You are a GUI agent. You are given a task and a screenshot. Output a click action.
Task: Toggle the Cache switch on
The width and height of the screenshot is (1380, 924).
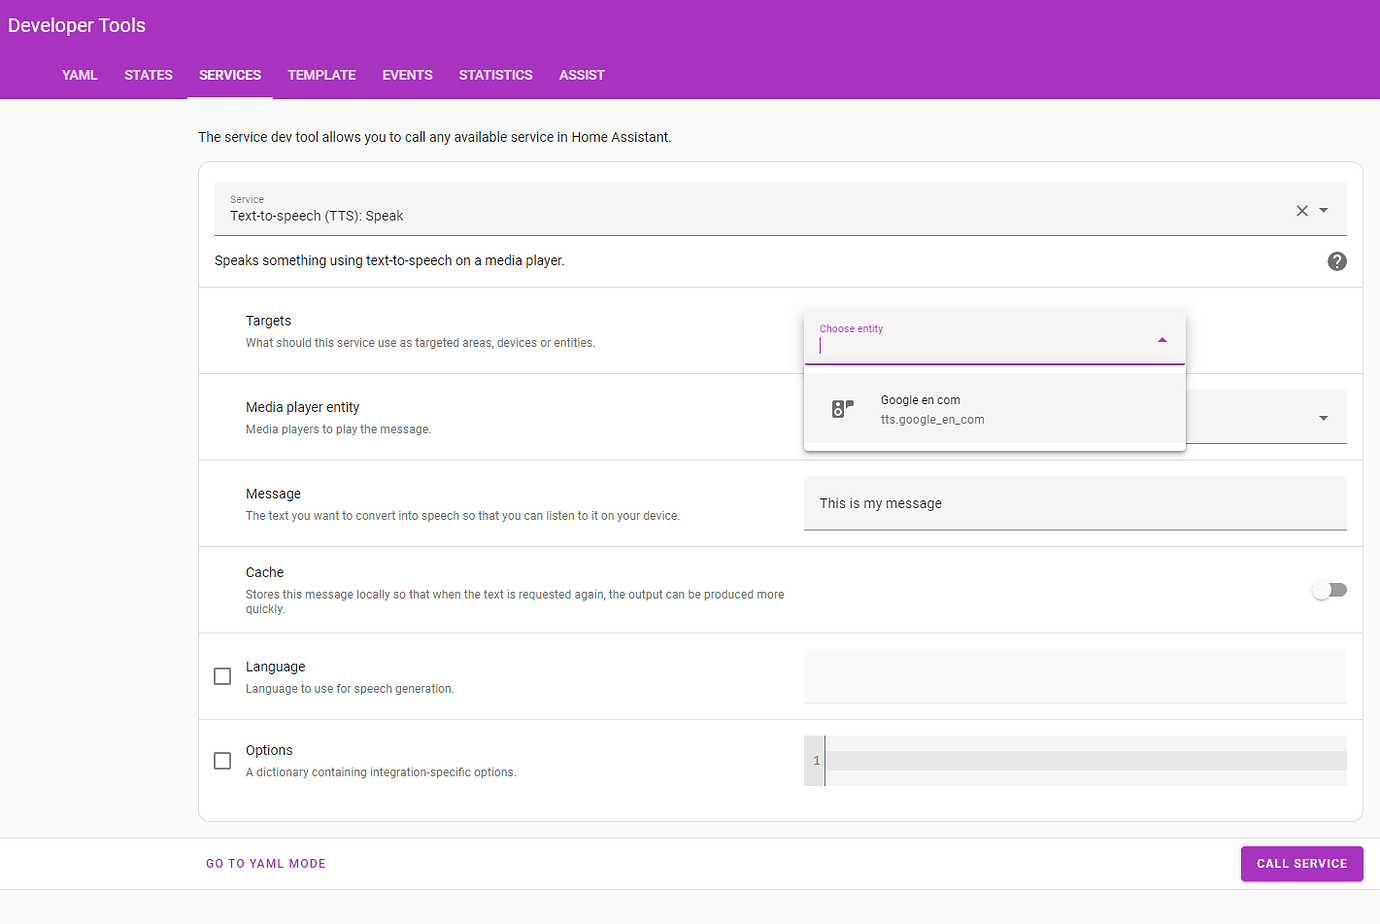1329,590
